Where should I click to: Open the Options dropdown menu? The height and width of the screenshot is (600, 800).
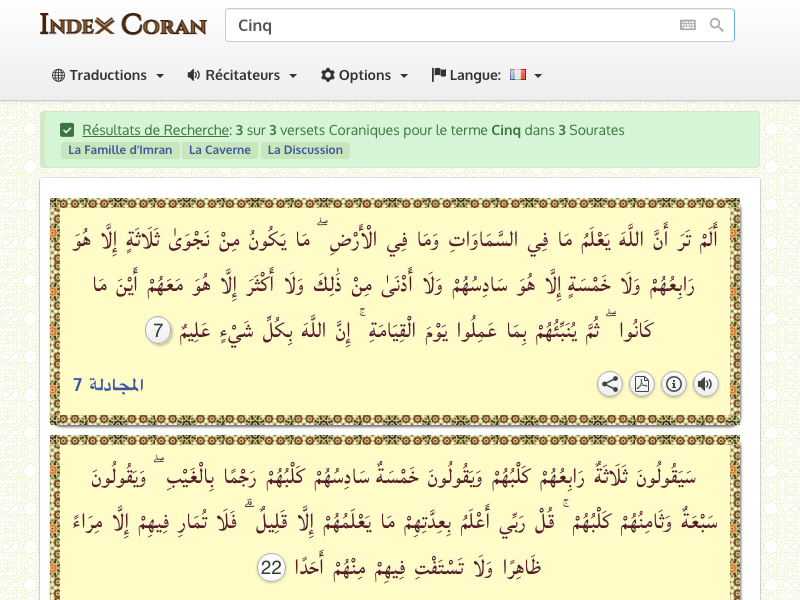364,75
